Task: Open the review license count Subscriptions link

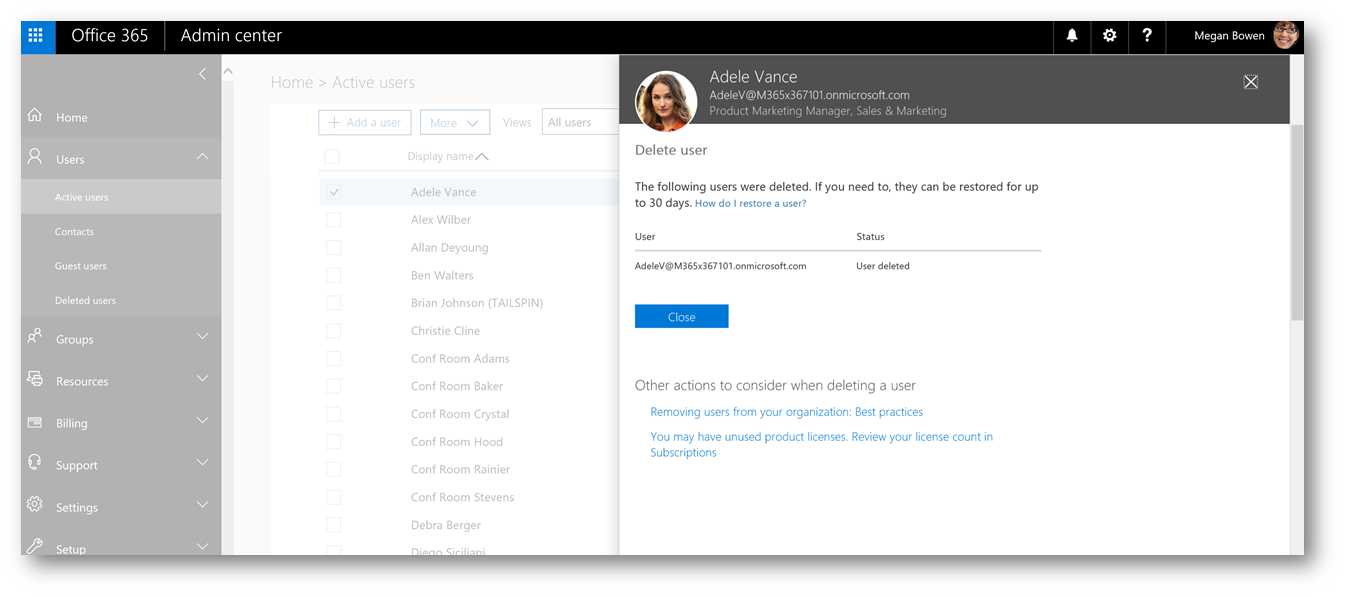Action: [821, 445]
